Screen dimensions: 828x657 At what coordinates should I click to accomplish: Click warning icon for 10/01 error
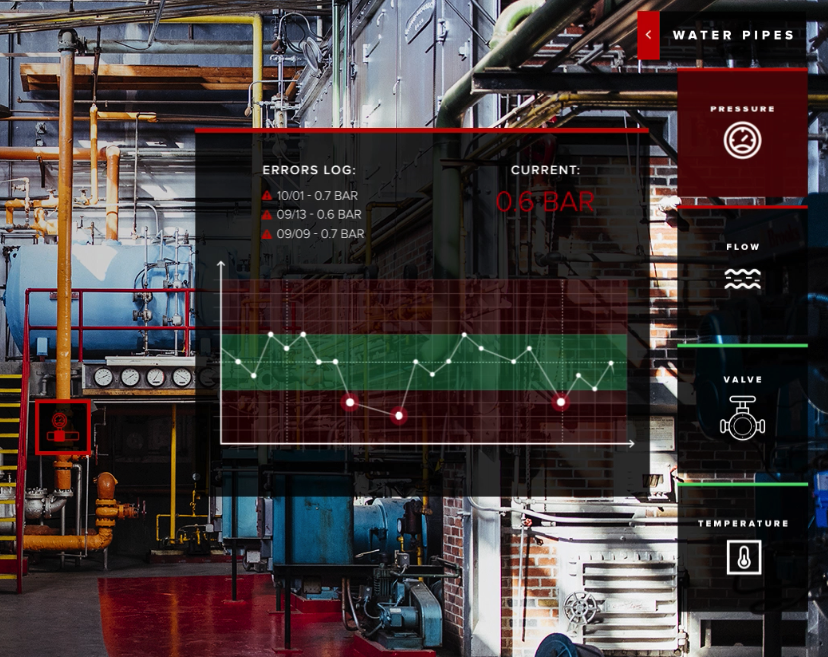point(267,195)
